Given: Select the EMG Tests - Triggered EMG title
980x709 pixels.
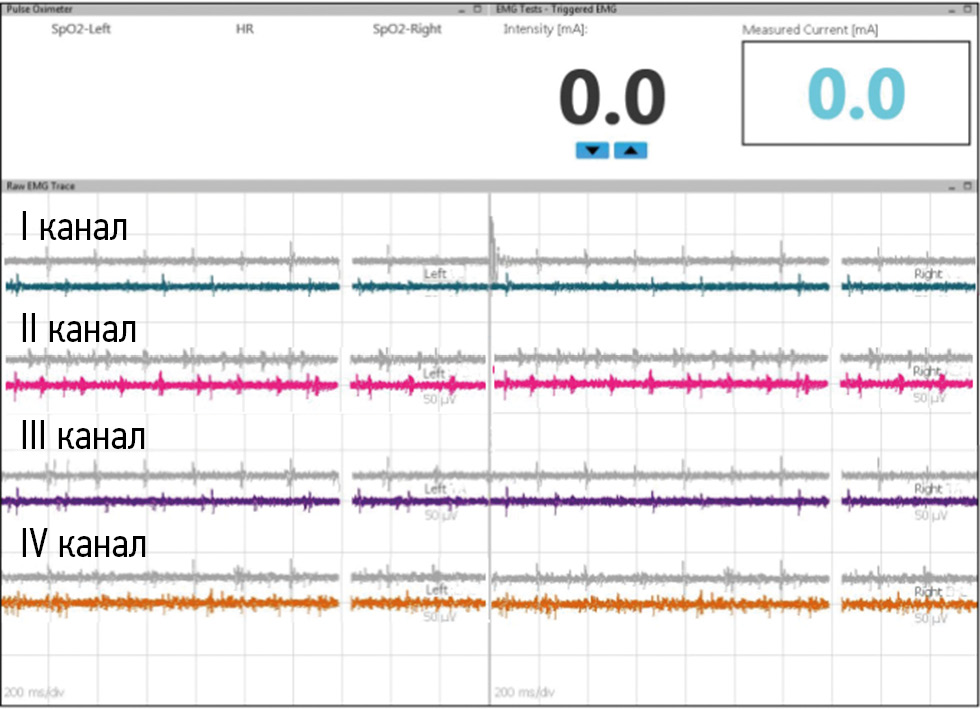Looking at the screenshot, I should point(556,8).
